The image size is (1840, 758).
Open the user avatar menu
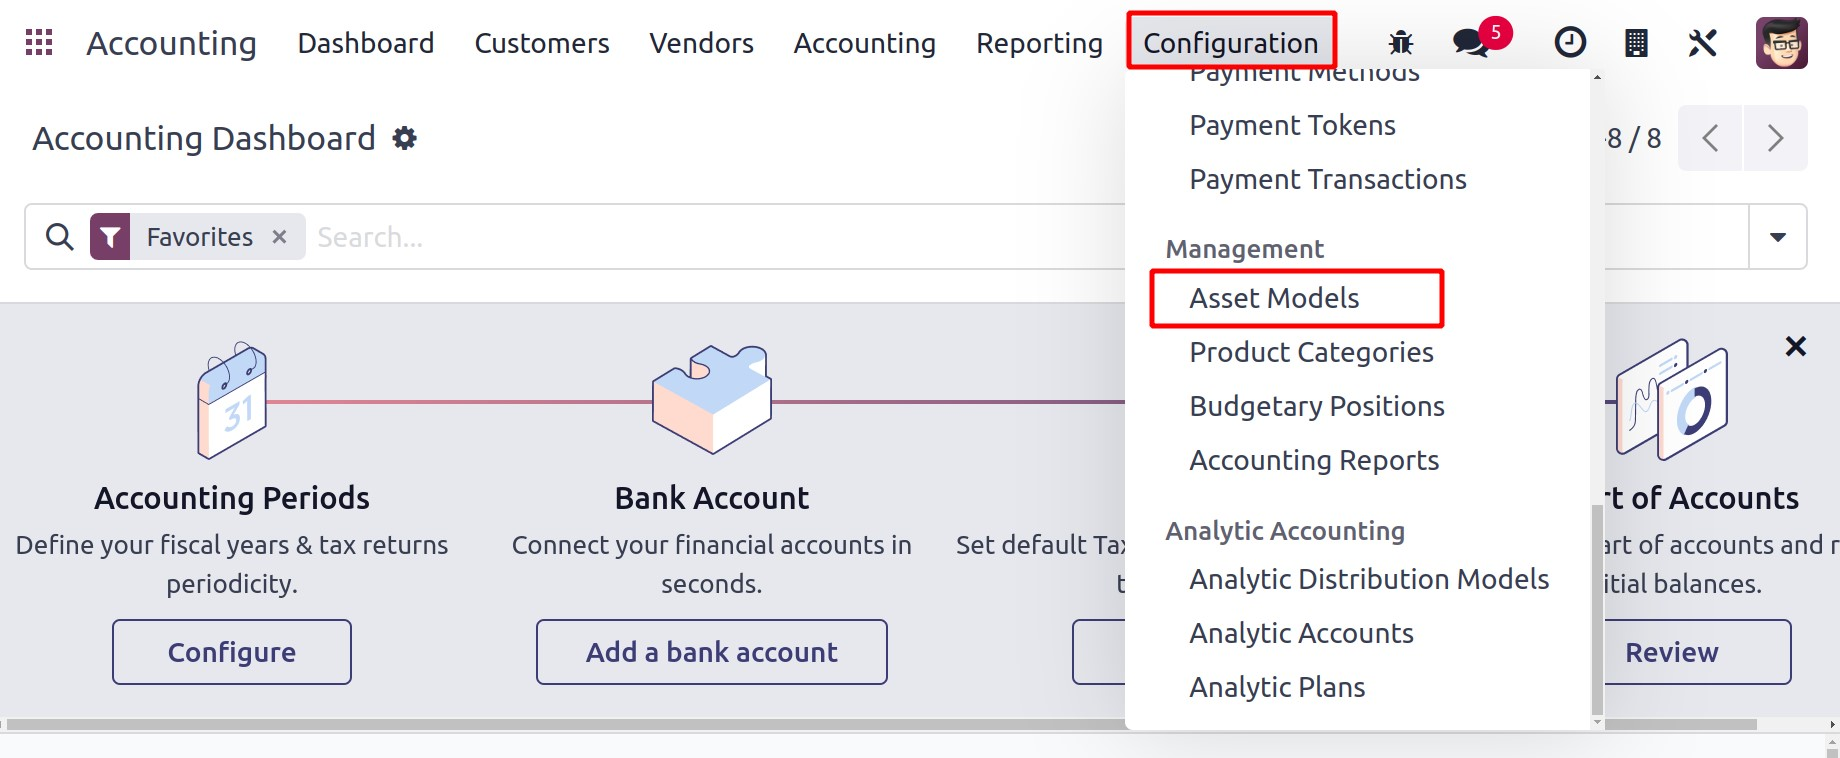click(x=1781, y=43)
